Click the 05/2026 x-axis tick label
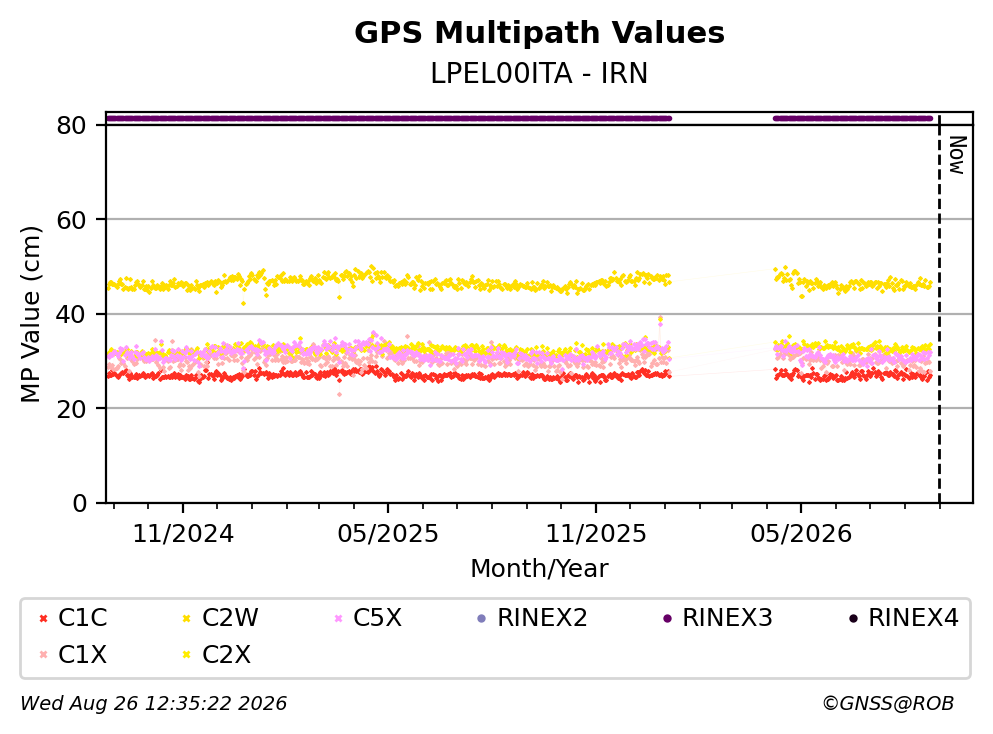 (x=801, y=534)
